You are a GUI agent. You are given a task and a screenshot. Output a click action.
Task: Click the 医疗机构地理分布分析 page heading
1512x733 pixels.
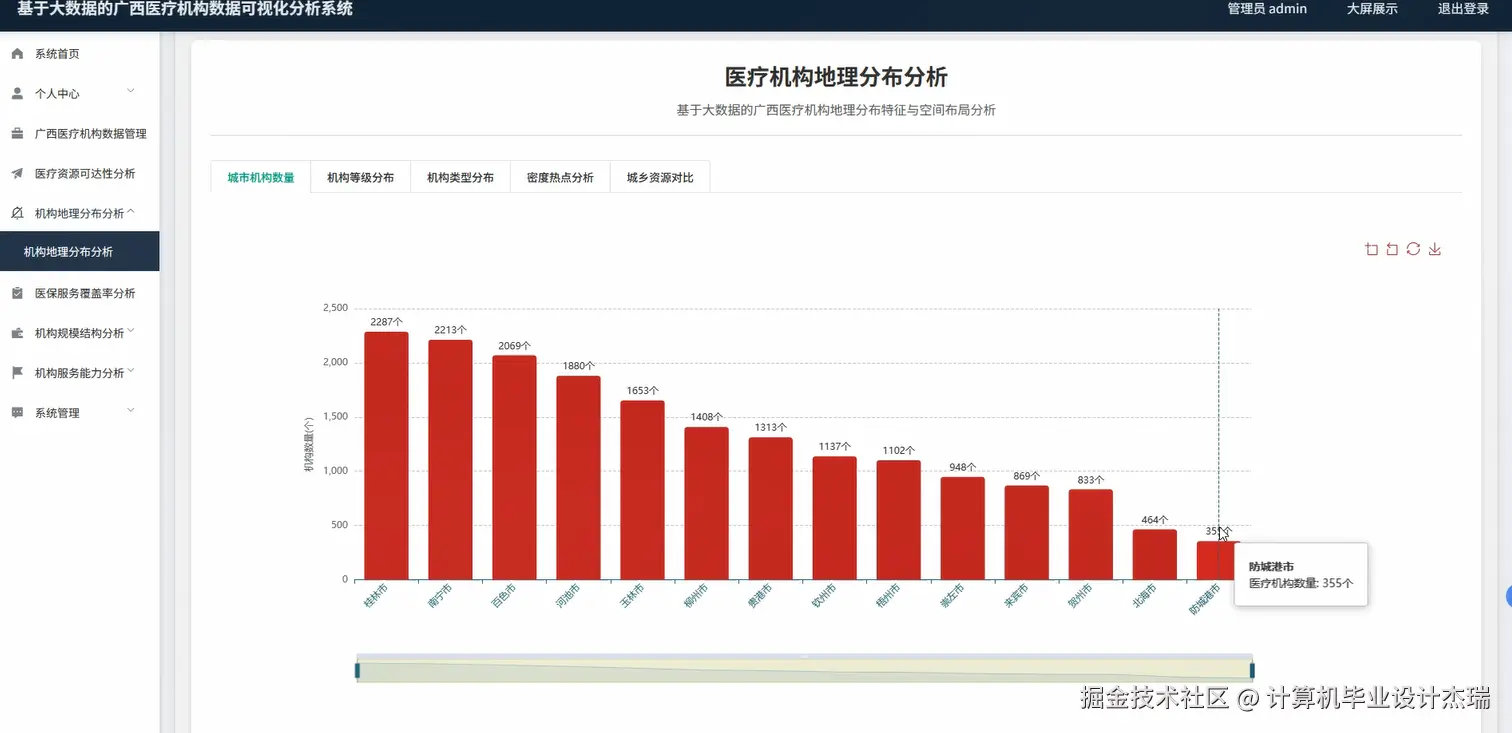coord(836,77)
